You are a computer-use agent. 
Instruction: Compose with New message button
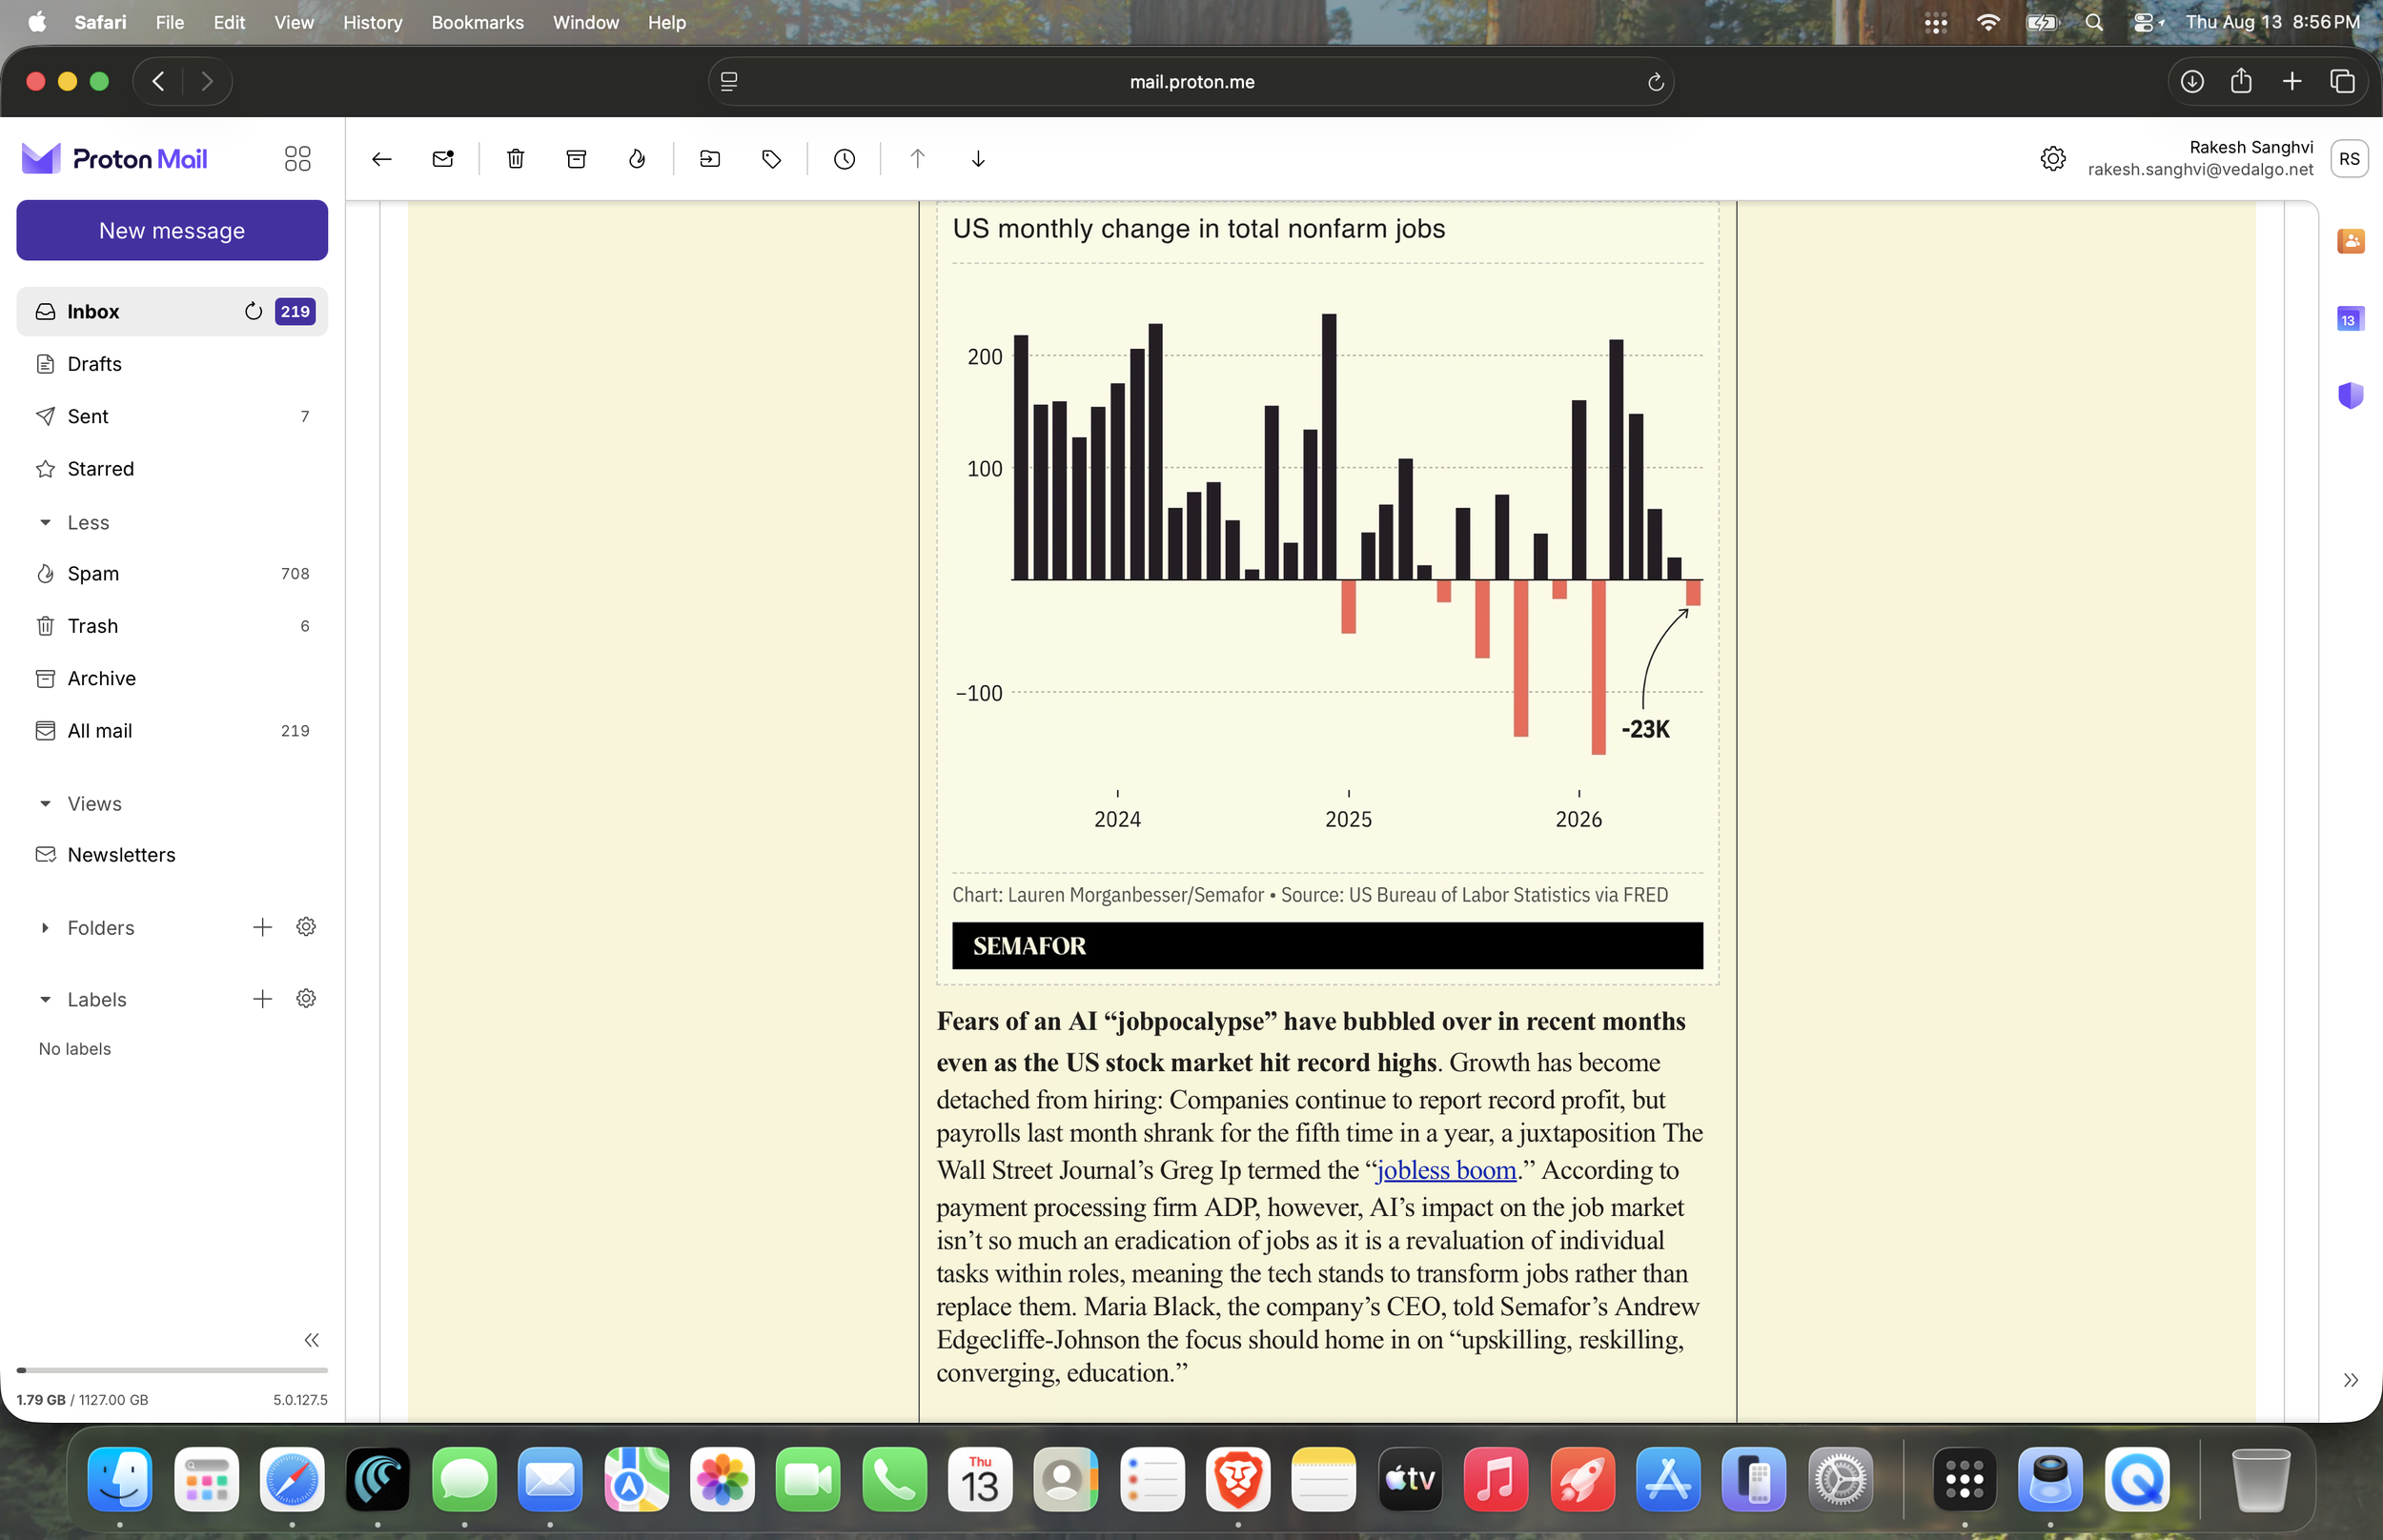tap(172, 231)
